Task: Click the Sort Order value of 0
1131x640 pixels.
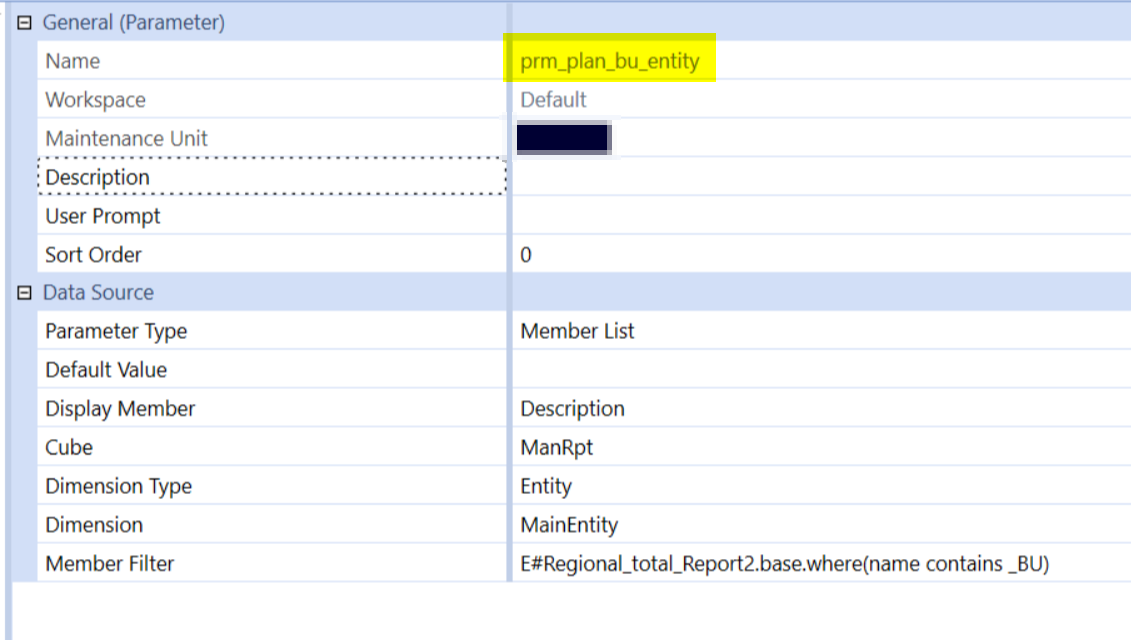Action: coord(522,254)
